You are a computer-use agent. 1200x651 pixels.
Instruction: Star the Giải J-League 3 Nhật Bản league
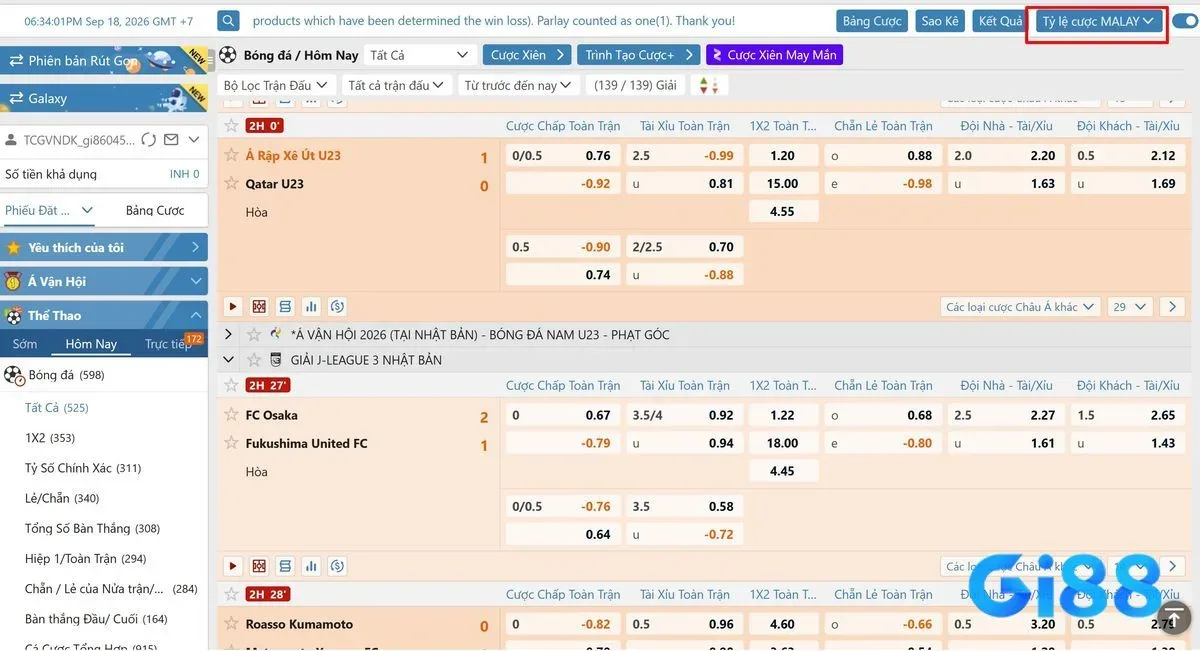254,360
